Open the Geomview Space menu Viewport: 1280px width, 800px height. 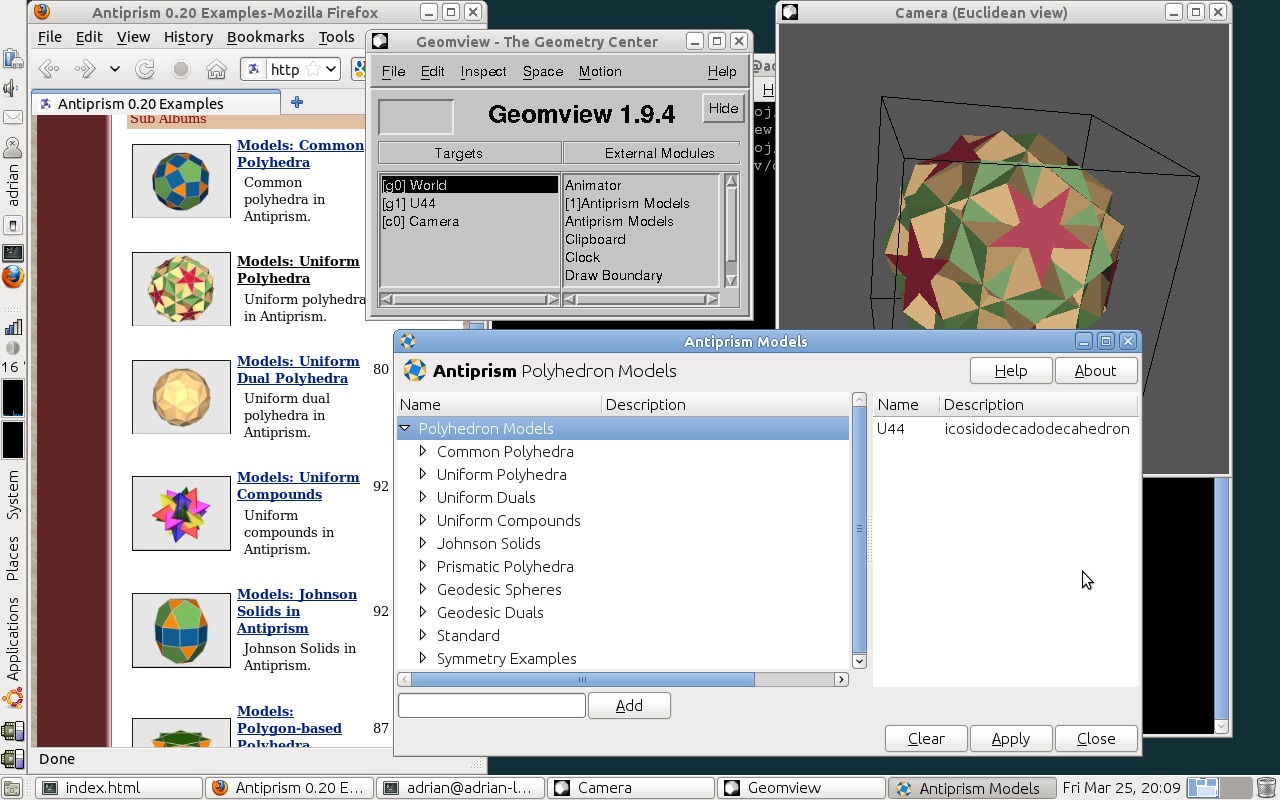543,71
